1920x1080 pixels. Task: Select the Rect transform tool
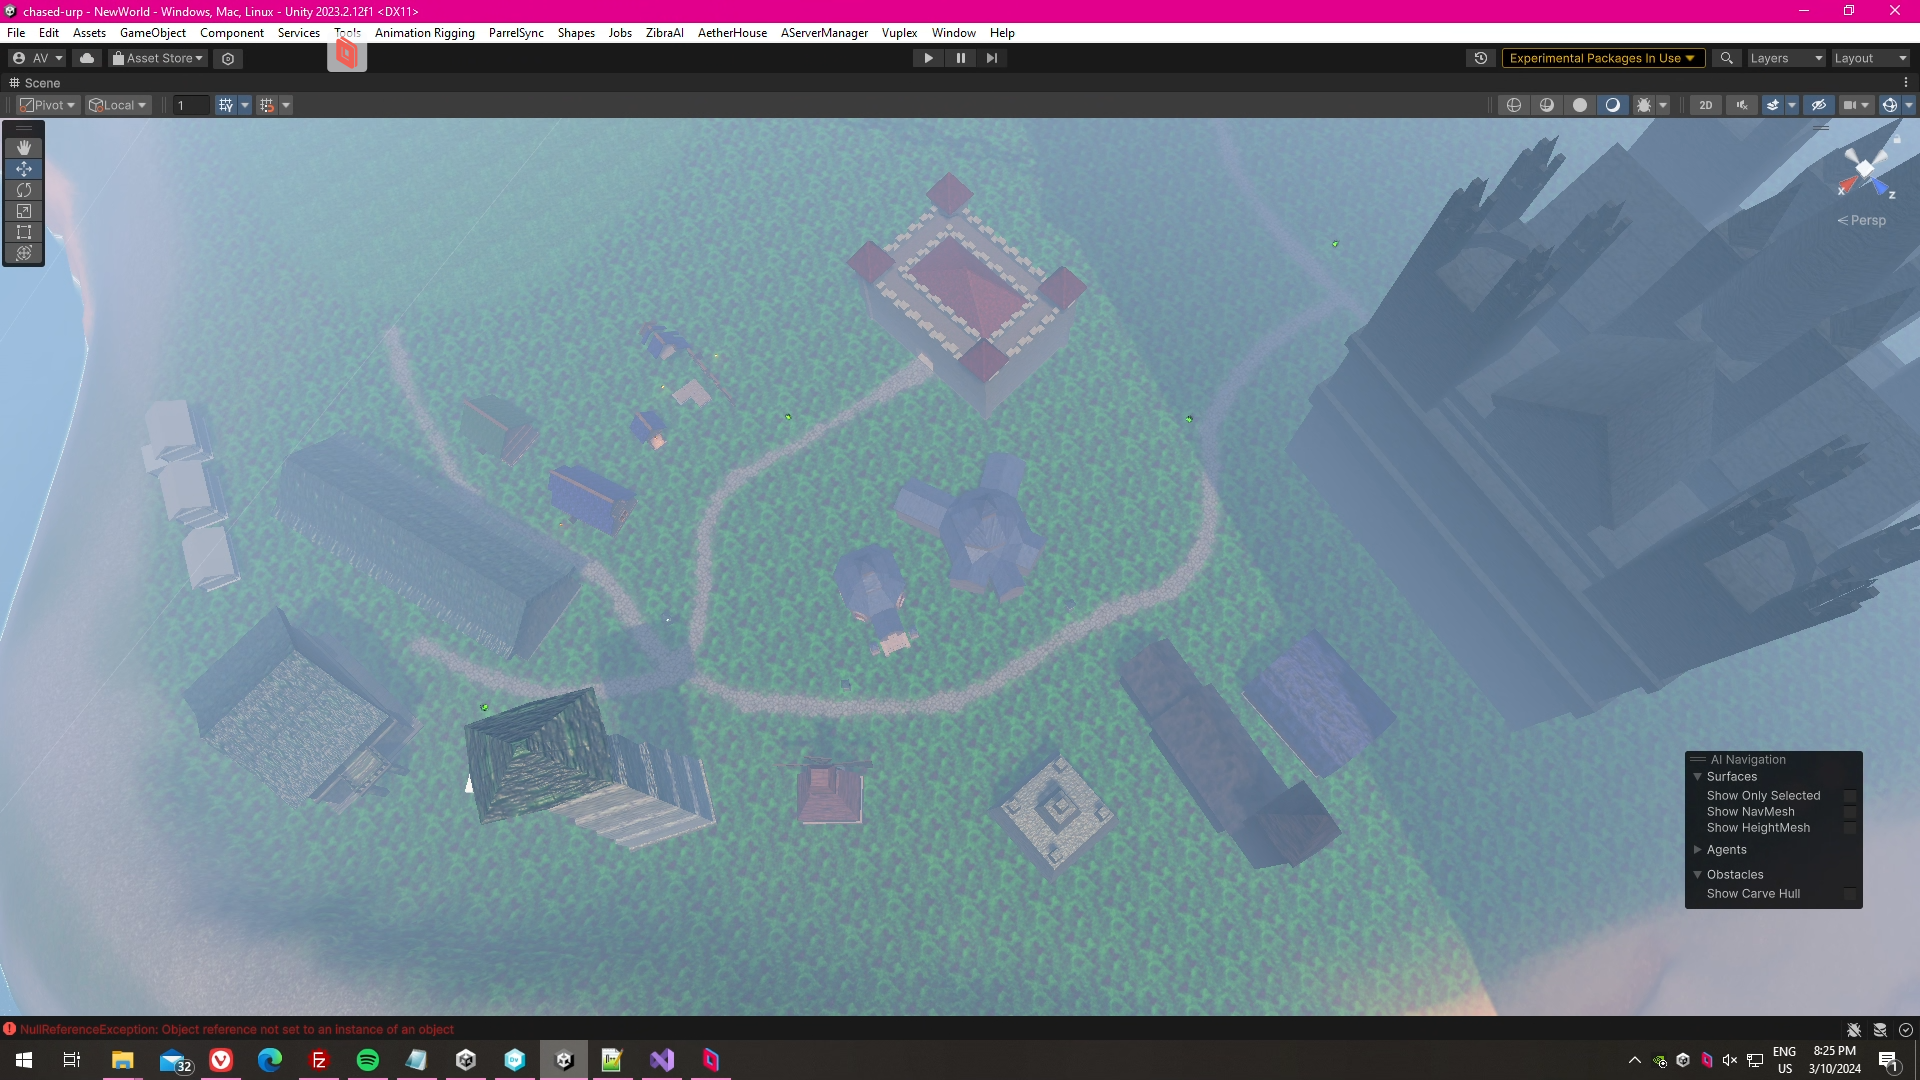pyautogui.click(x=24, y=232)
